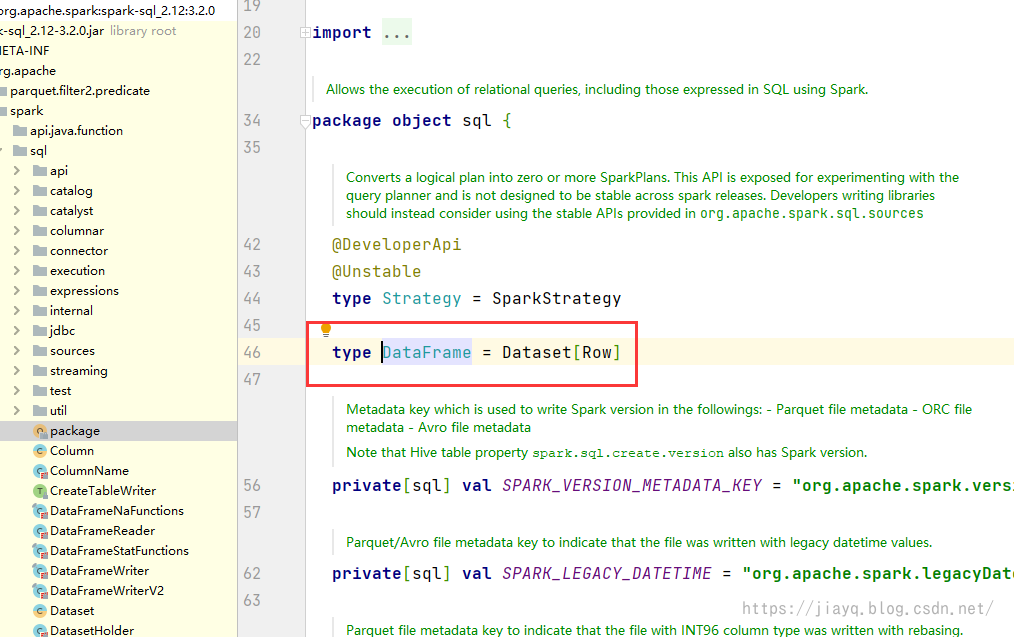Expand the util folder arrow
1014x637 pixels.
(17, 411)
